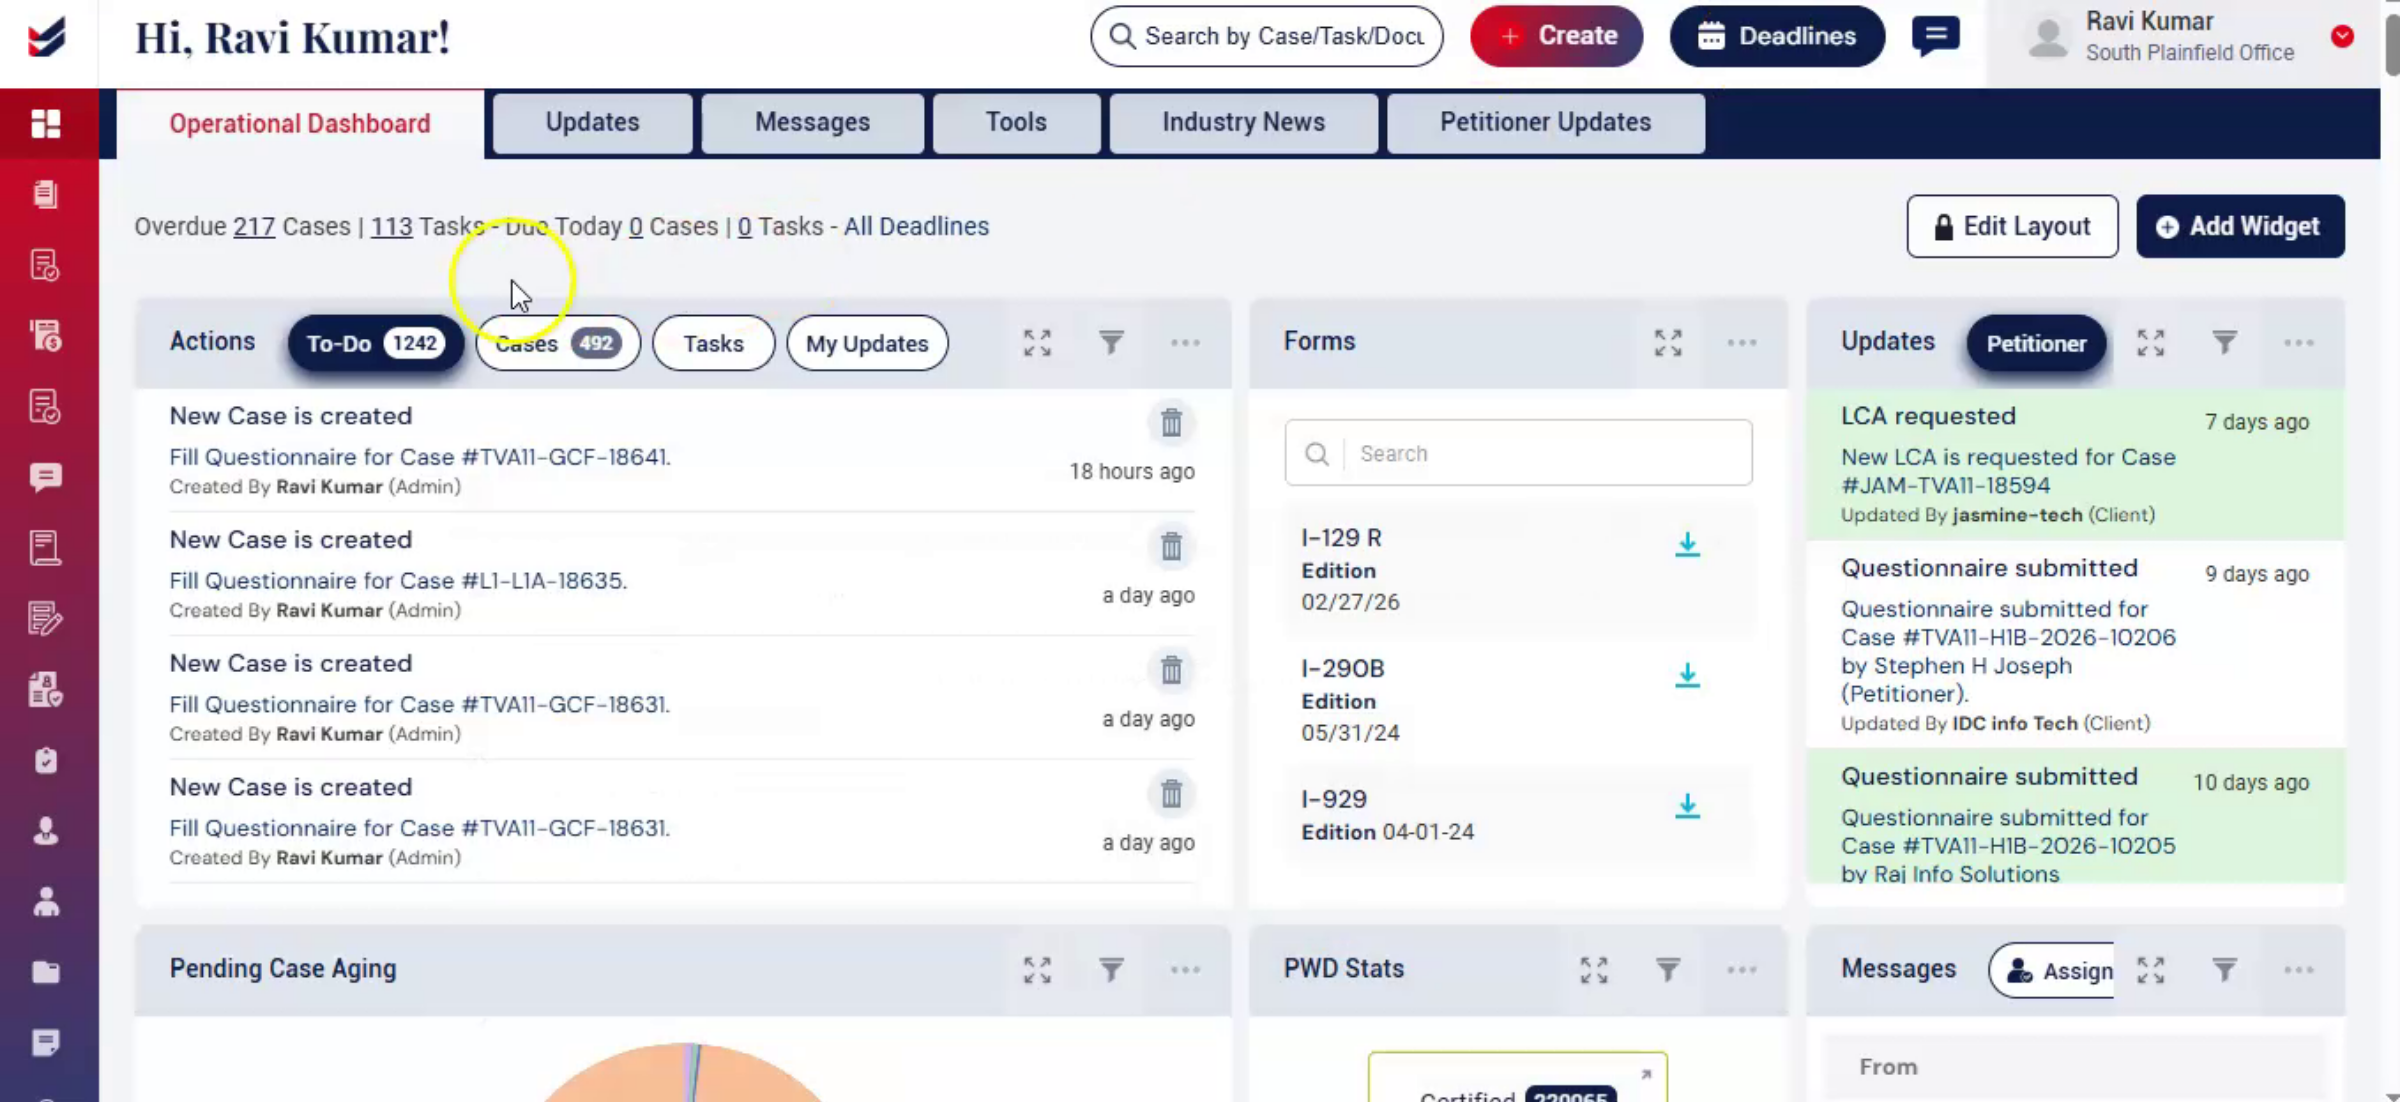2400x1102 pixels.
Task: Select the Tasks filter pill
Action: [713, 344]
